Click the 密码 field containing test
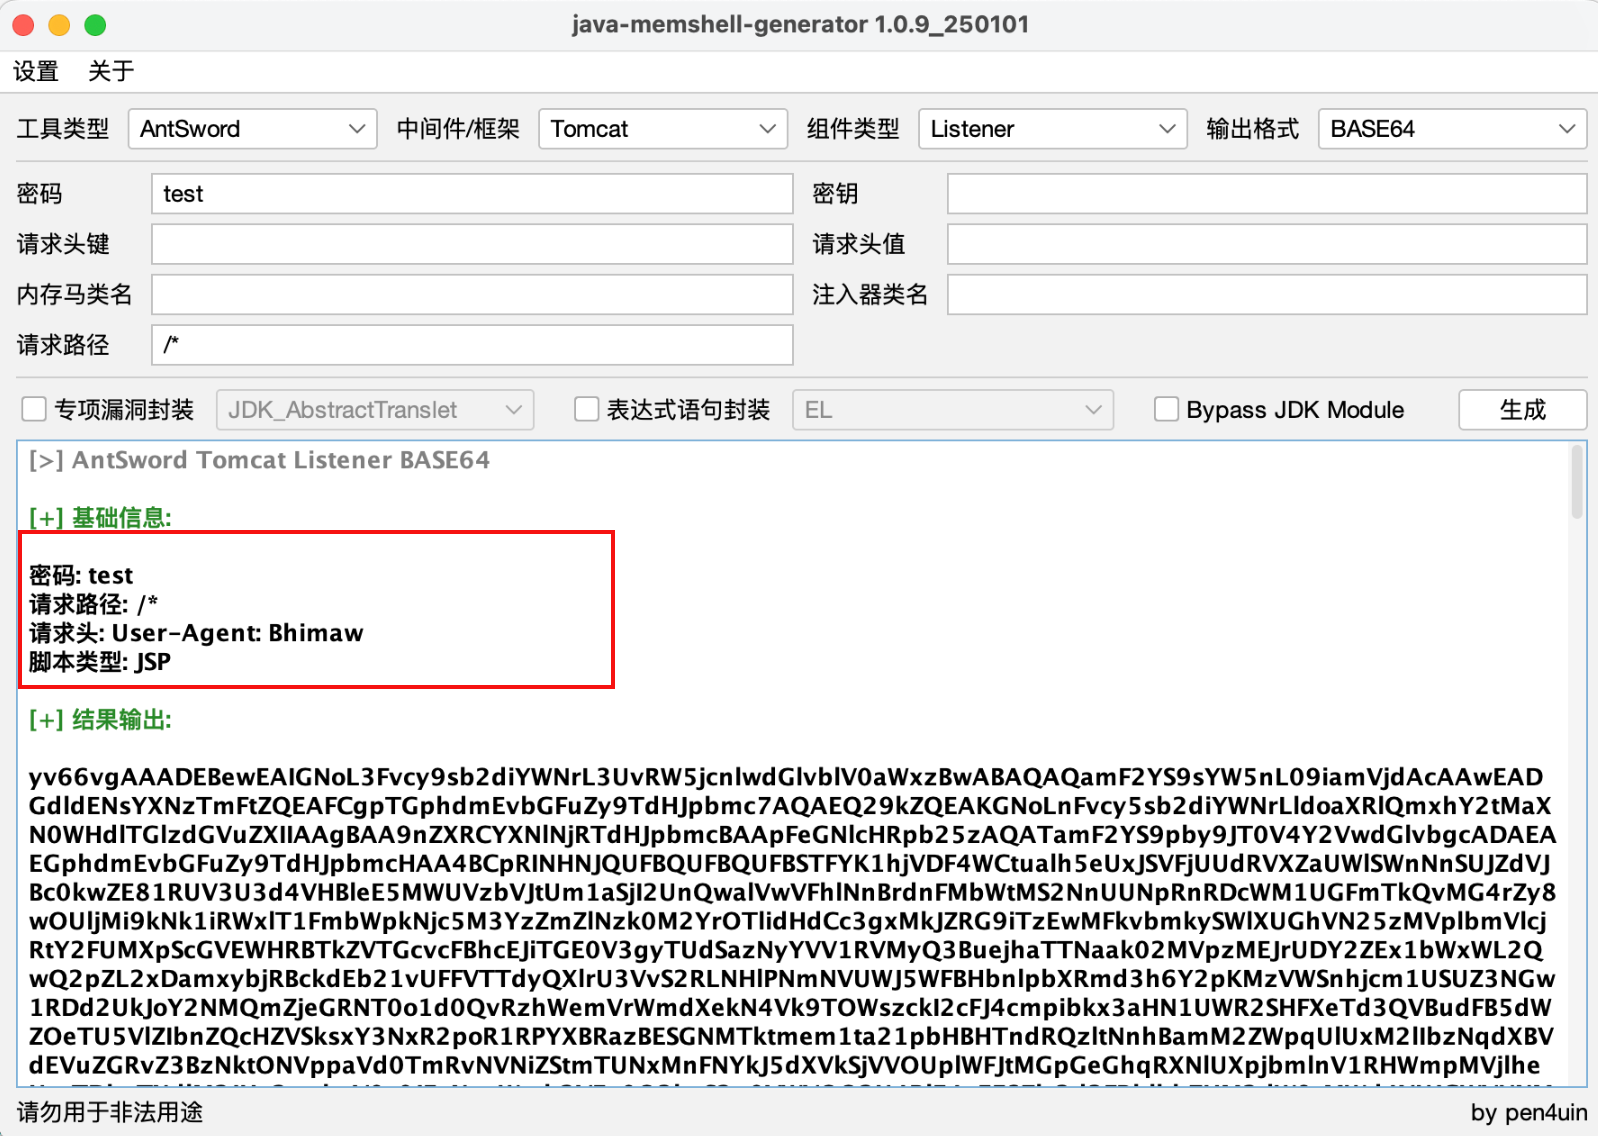This screenshot has width=1598, height=1136. click(x=472, y=194)
